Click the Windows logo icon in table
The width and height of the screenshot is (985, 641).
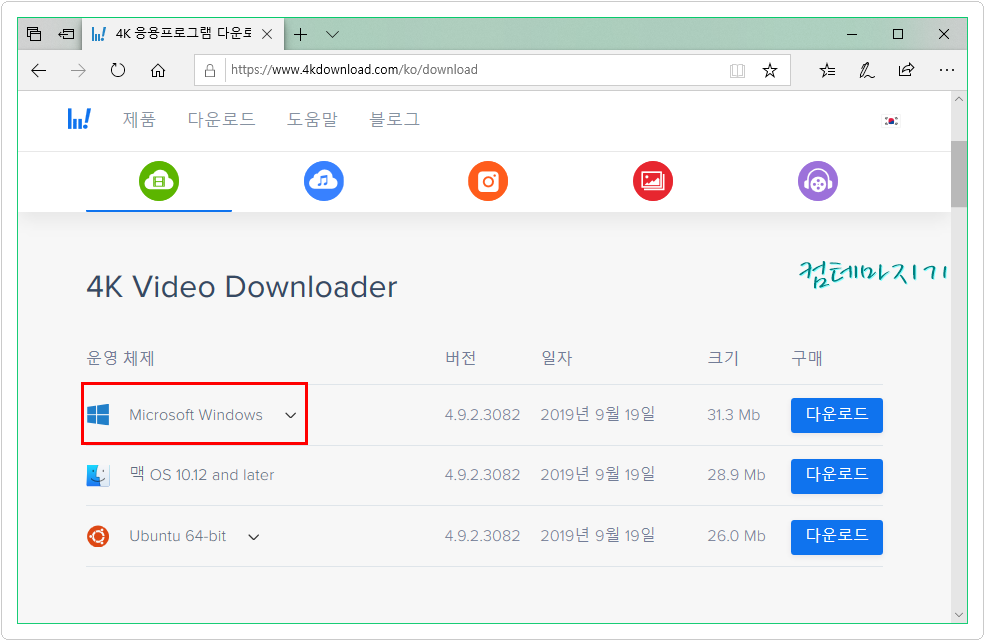pyautogui.click(x=98, y=415)
